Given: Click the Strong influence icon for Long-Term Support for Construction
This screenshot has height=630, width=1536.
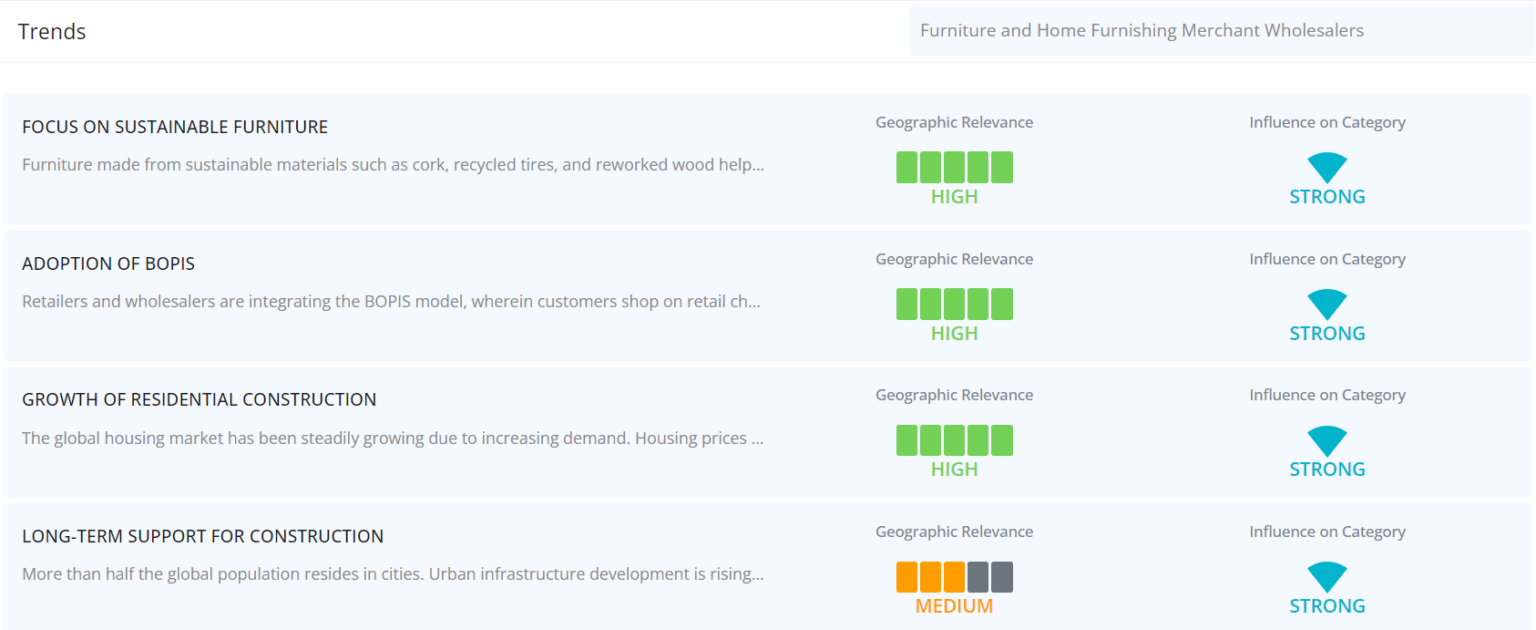Looking at the screenshot, I should [x=1327, y=578].
